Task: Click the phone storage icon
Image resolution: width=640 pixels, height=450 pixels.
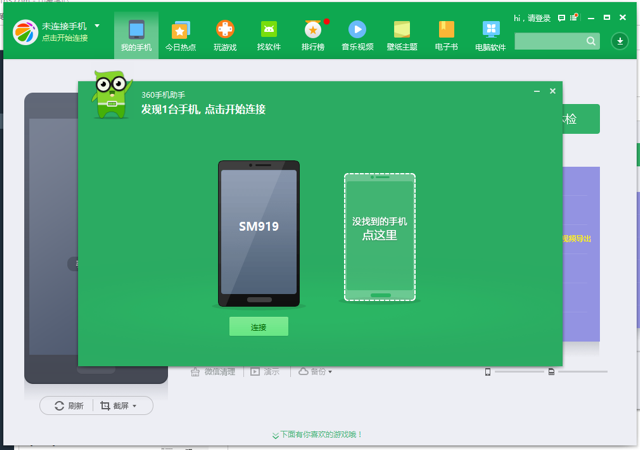Action: (487, 372)
